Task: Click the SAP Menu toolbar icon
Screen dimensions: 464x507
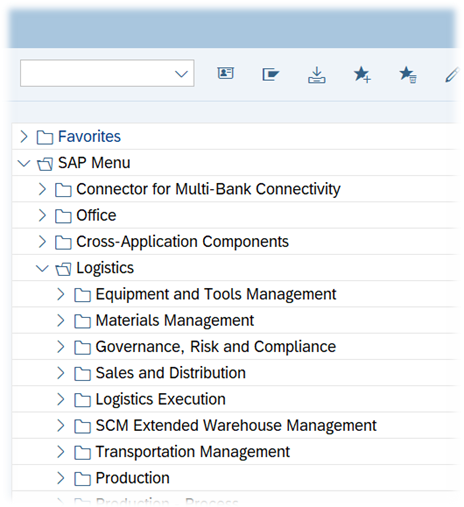Action: tap(270, 74)
